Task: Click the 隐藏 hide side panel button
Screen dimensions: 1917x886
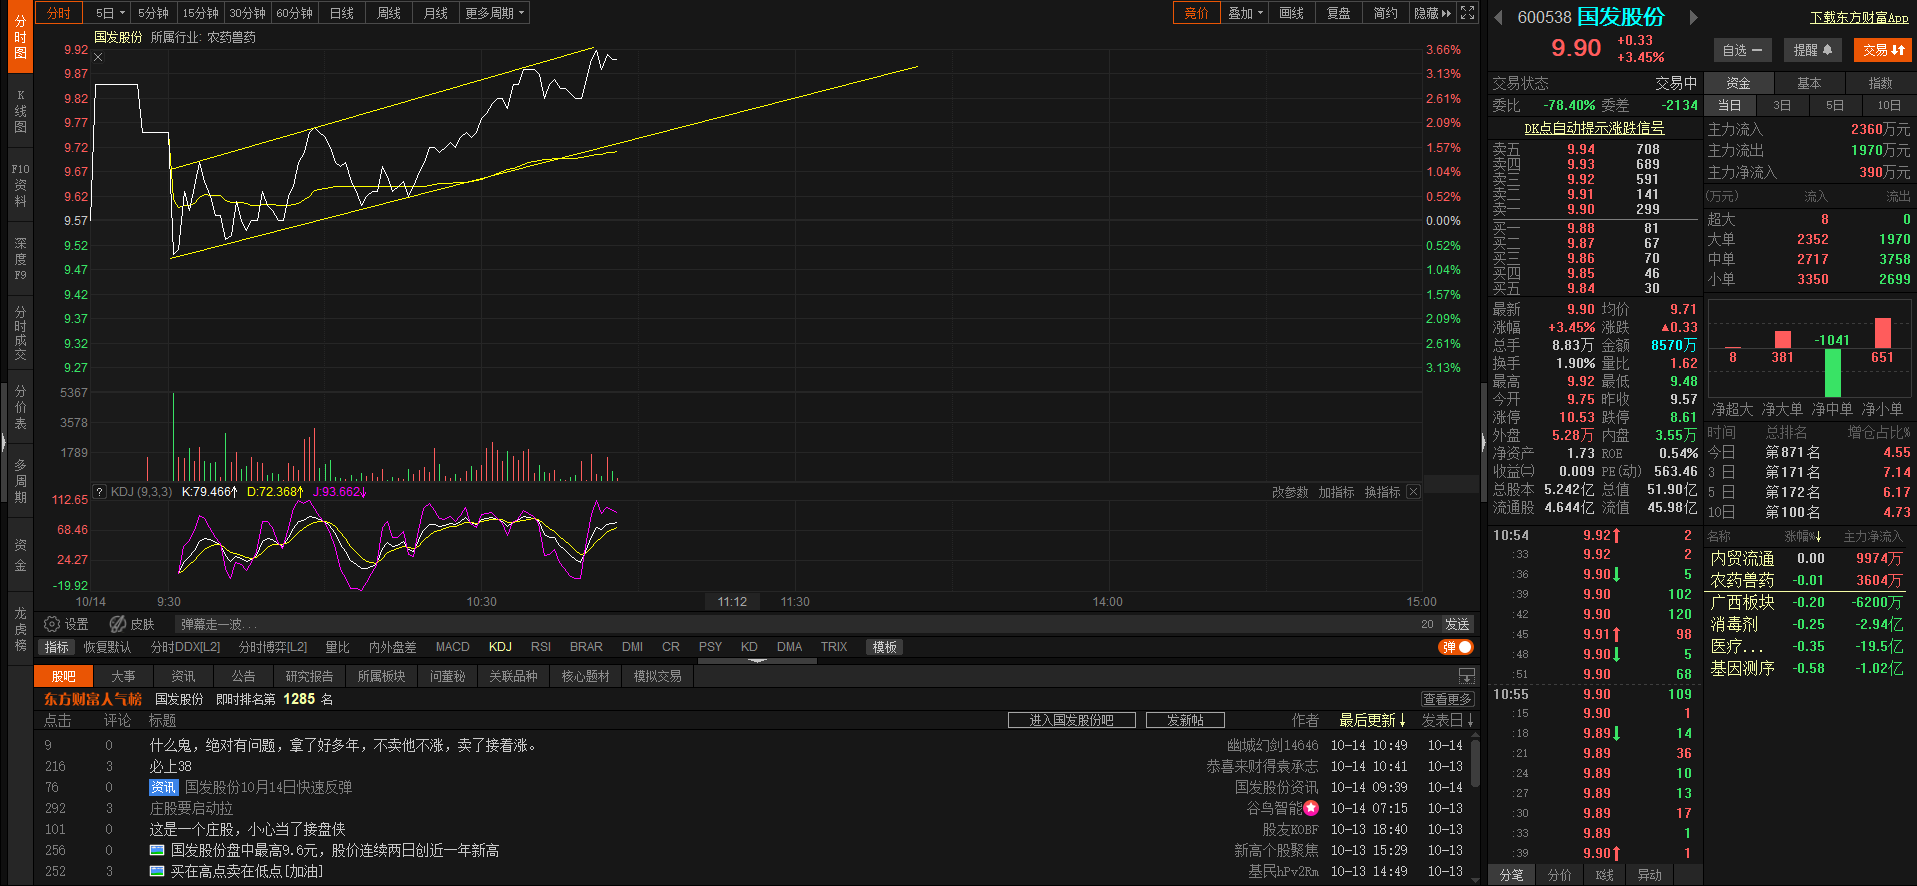Action: click(x=1432, y=13)
